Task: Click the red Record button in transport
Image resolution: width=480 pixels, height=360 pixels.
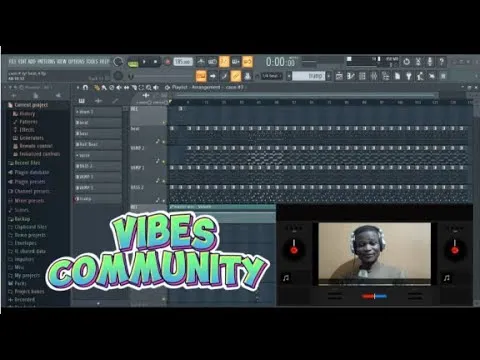Action: 167,62
